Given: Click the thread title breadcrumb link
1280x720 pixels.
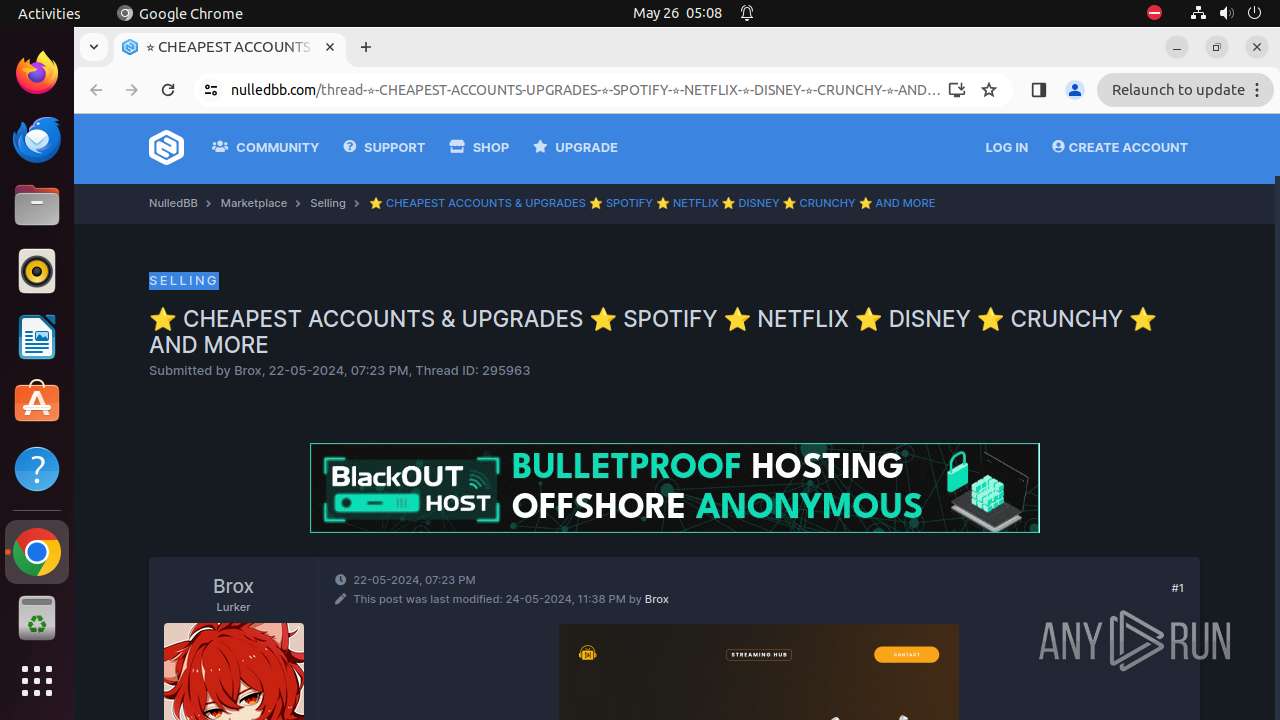Looking at the screenshot, I should point(652,203).
